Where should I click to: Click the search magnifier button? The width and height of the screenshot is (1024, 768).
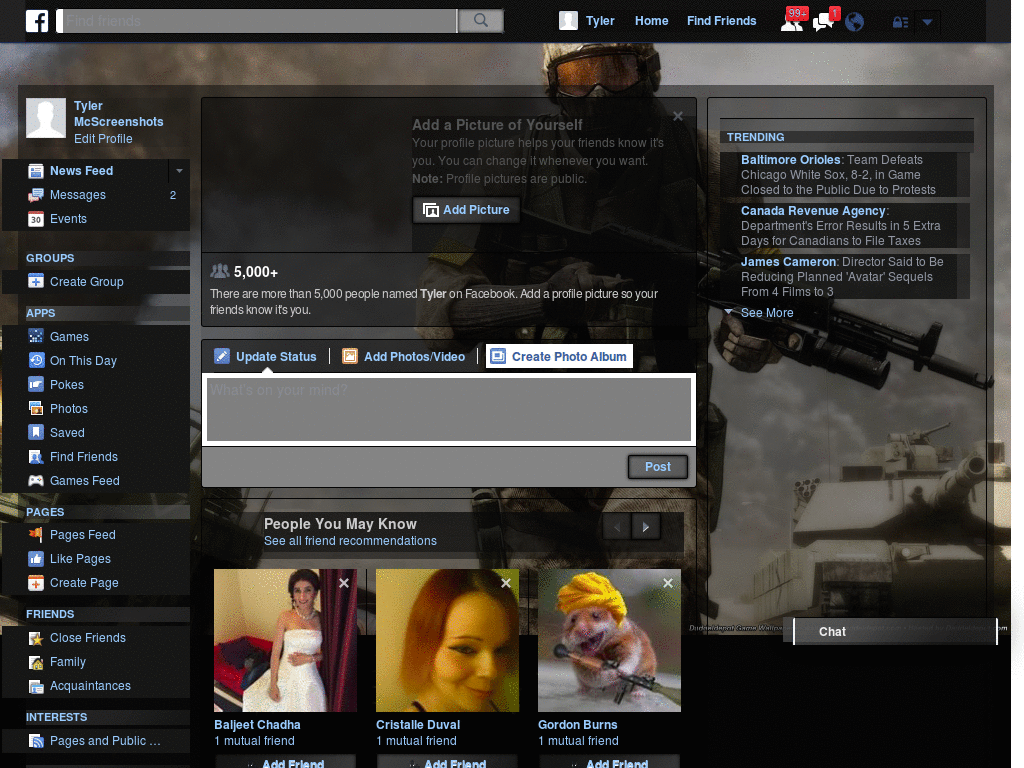[x=481, y=21]
